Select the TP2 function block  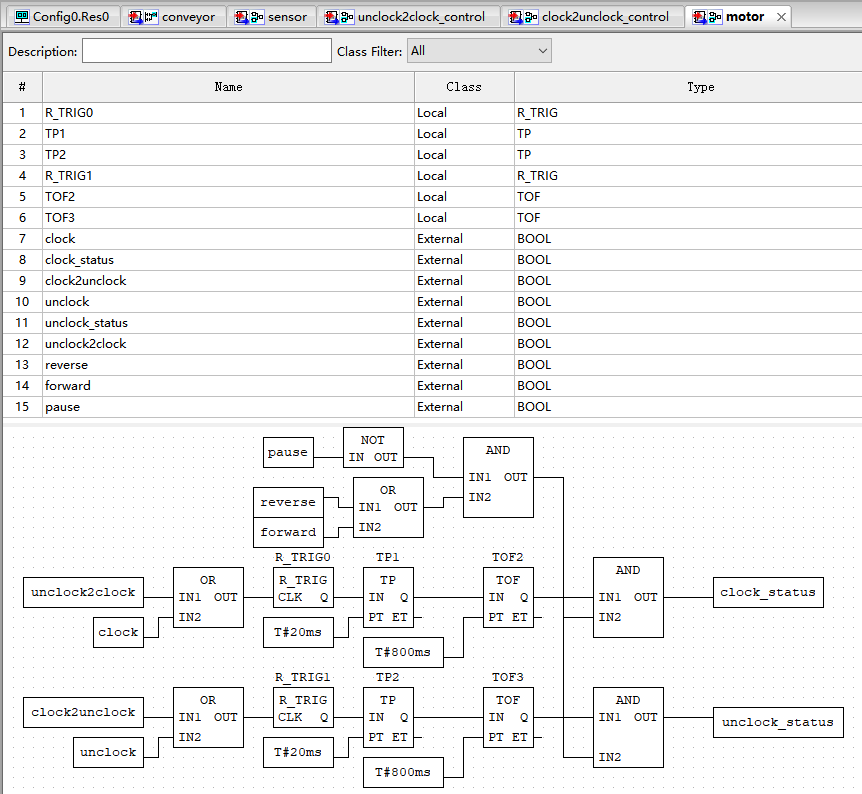pos(388,718)
